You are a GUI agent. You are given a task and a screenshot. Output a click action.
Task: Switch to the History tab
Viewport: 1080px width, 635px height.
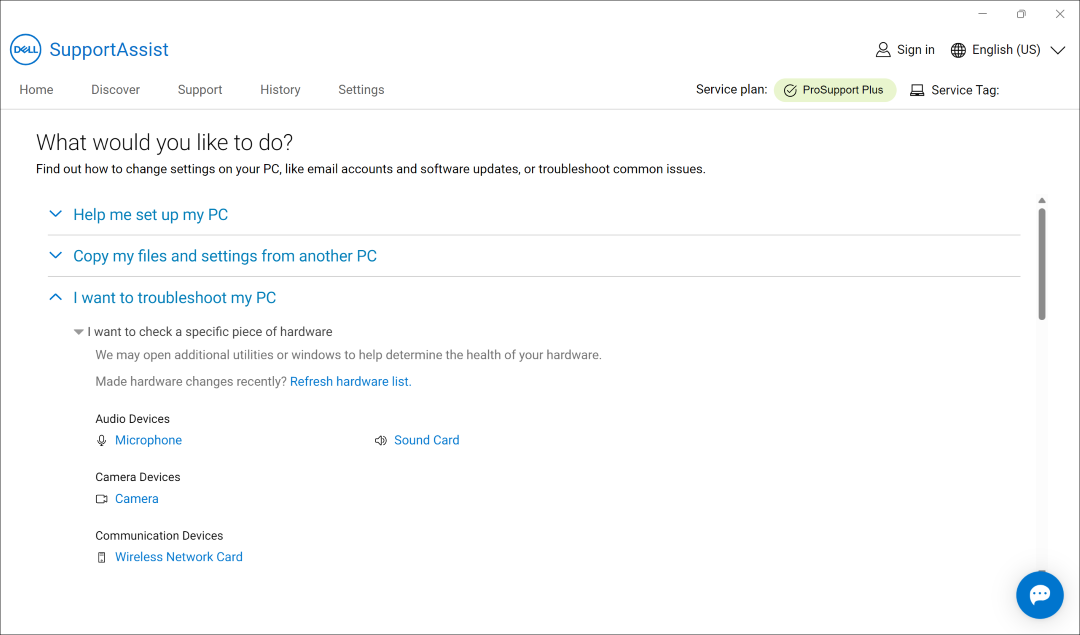coord(280,90)
